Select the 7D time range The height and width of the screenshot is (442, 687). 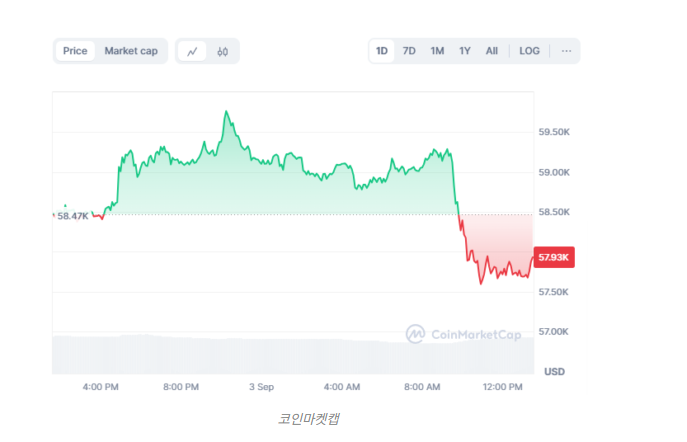[x=409, y=51]
